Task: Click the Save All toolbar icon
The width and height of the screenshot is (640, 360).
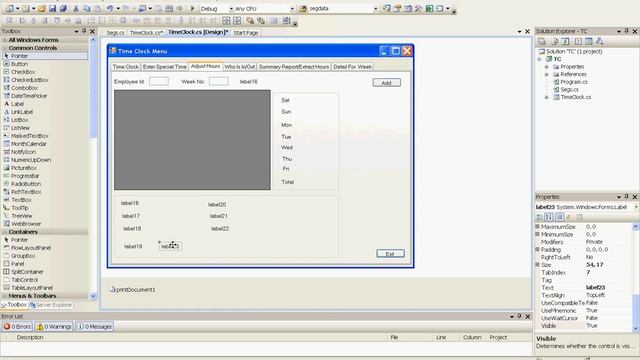Action: (x=63, y=8)
